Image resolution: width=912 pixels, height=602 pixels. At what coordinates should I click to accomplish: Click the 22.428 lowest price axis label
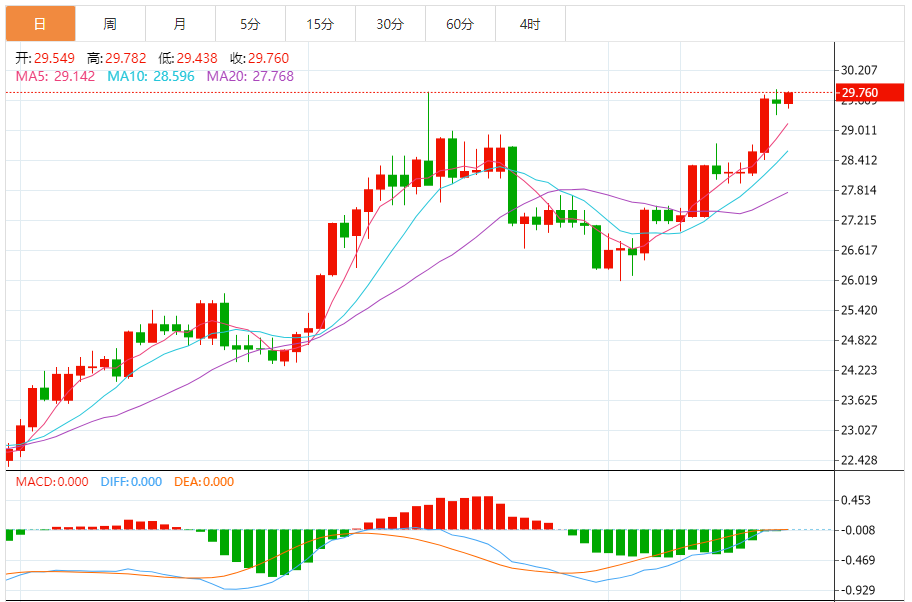pos(859,460)
